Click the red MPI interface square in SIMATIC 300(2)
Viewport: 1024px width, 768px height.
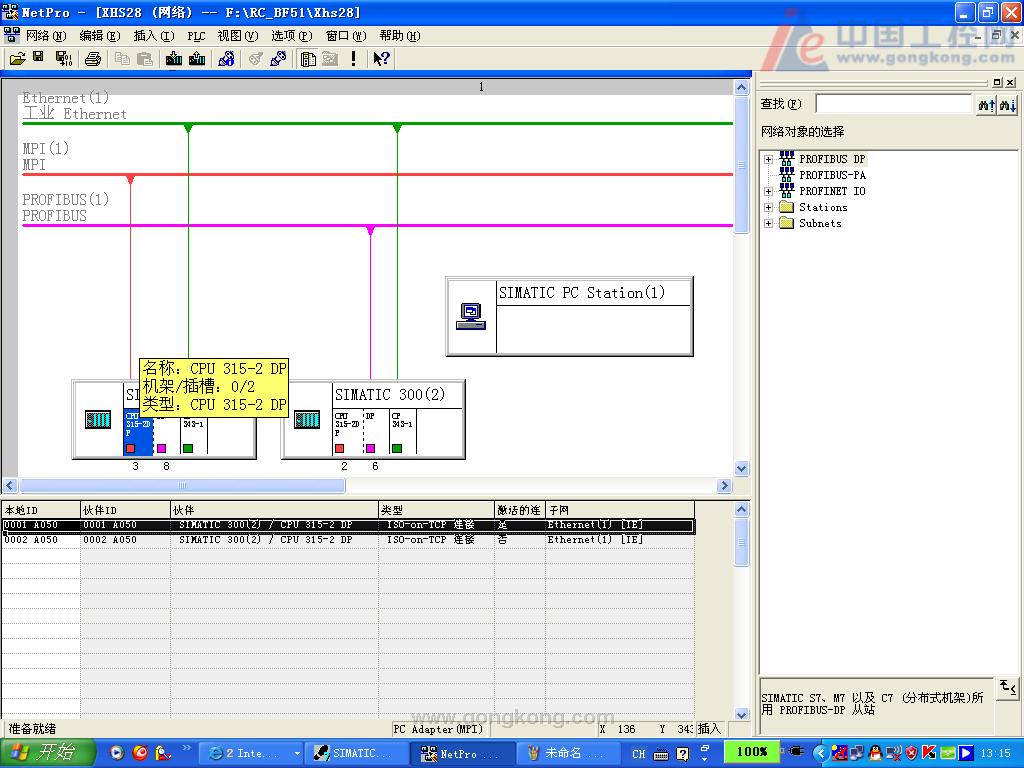tap(340, 449)
